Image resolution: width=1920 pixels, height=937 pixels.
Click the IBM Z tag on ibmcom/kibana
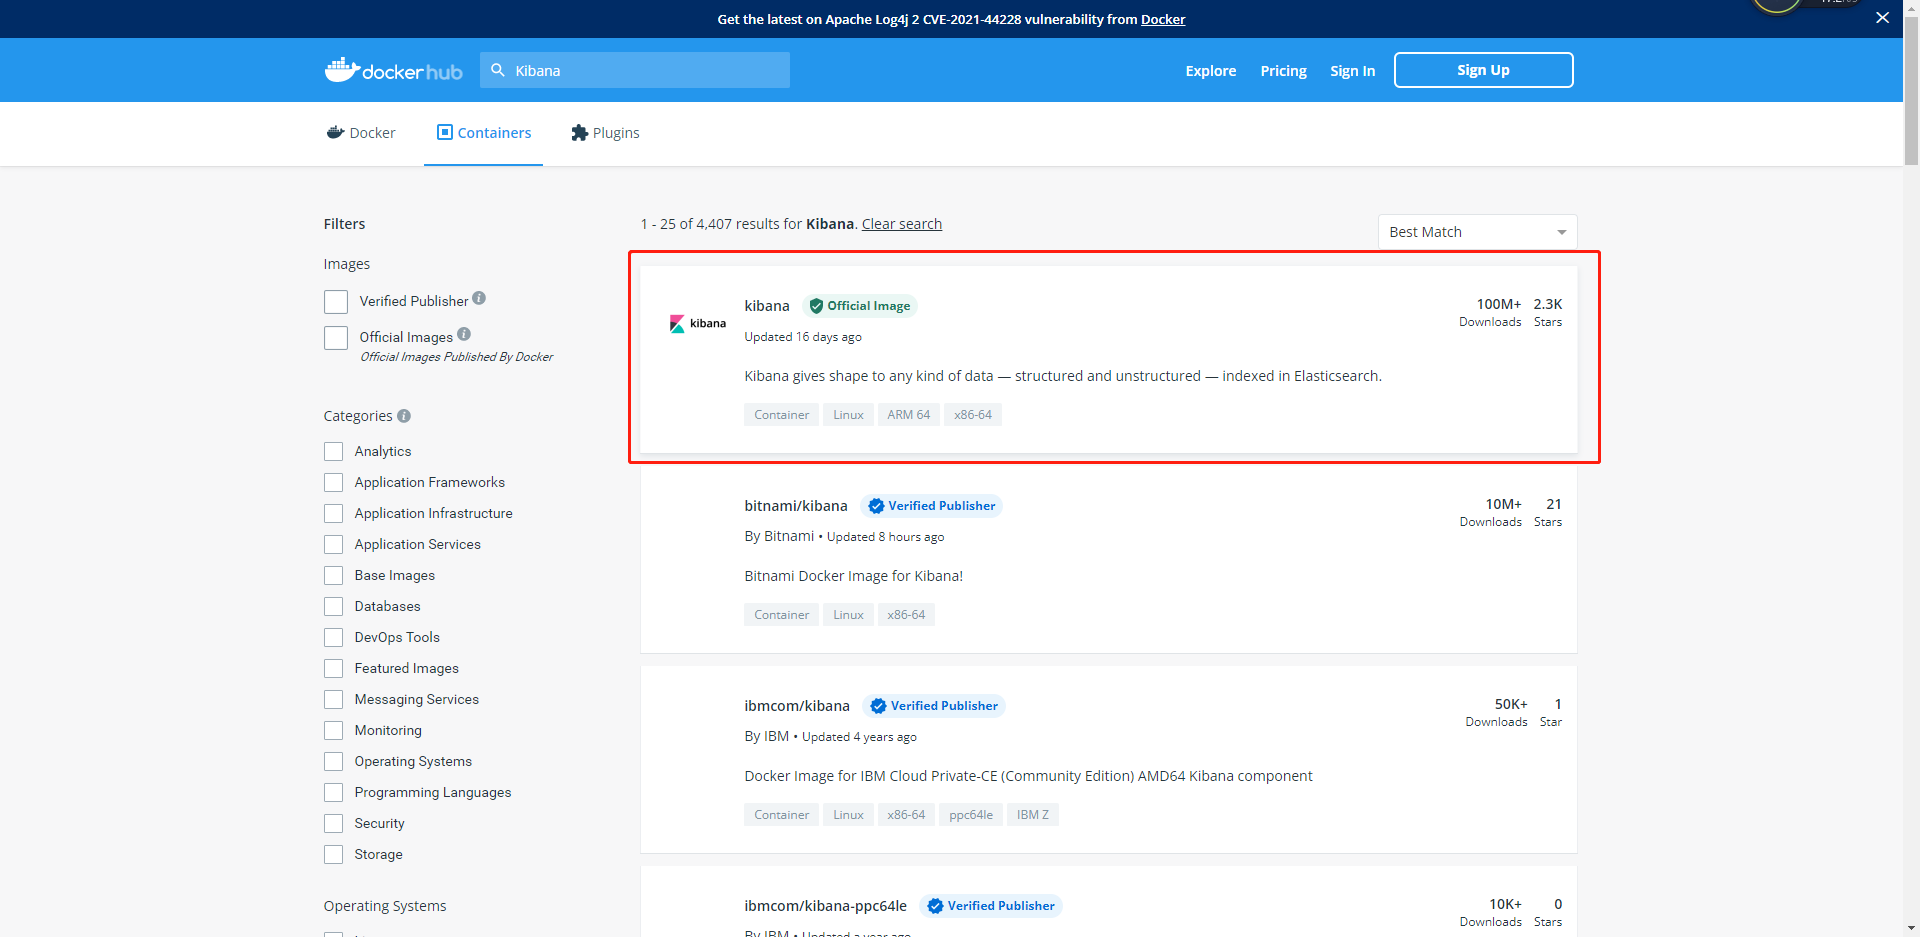(x=1033, y=815)
